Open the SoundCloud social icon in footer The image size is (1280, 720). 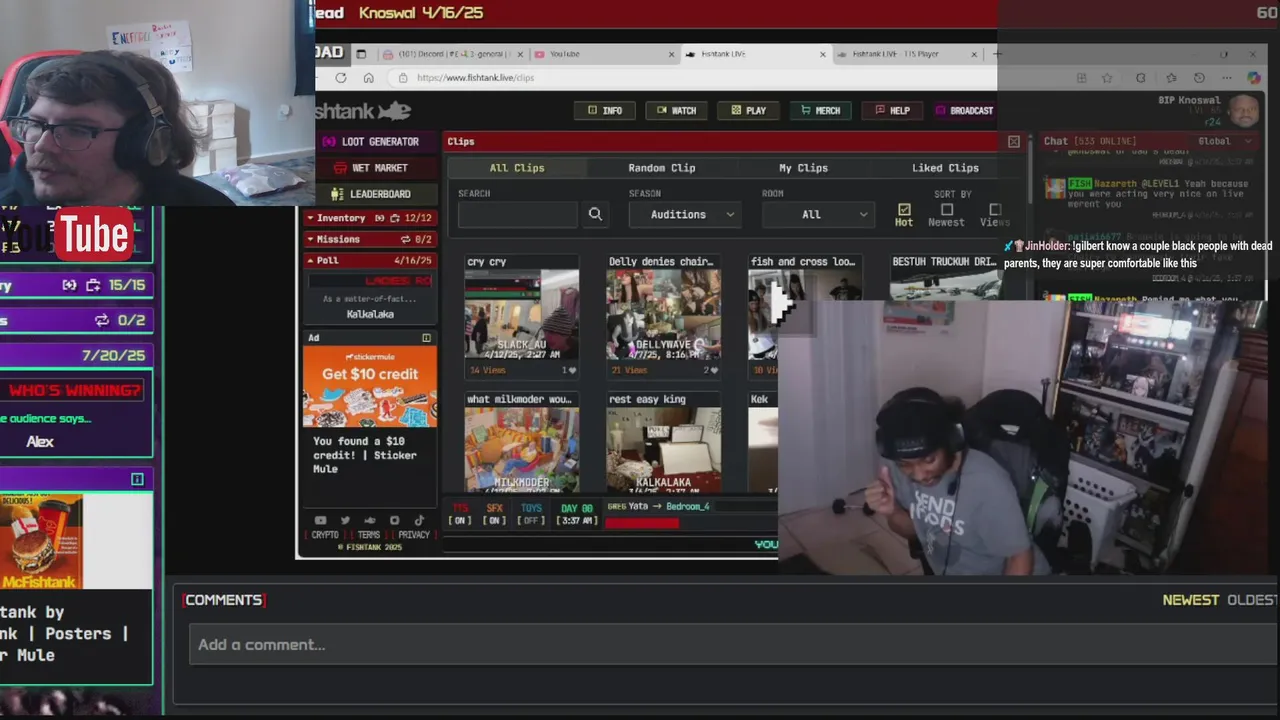click(370, 520)
